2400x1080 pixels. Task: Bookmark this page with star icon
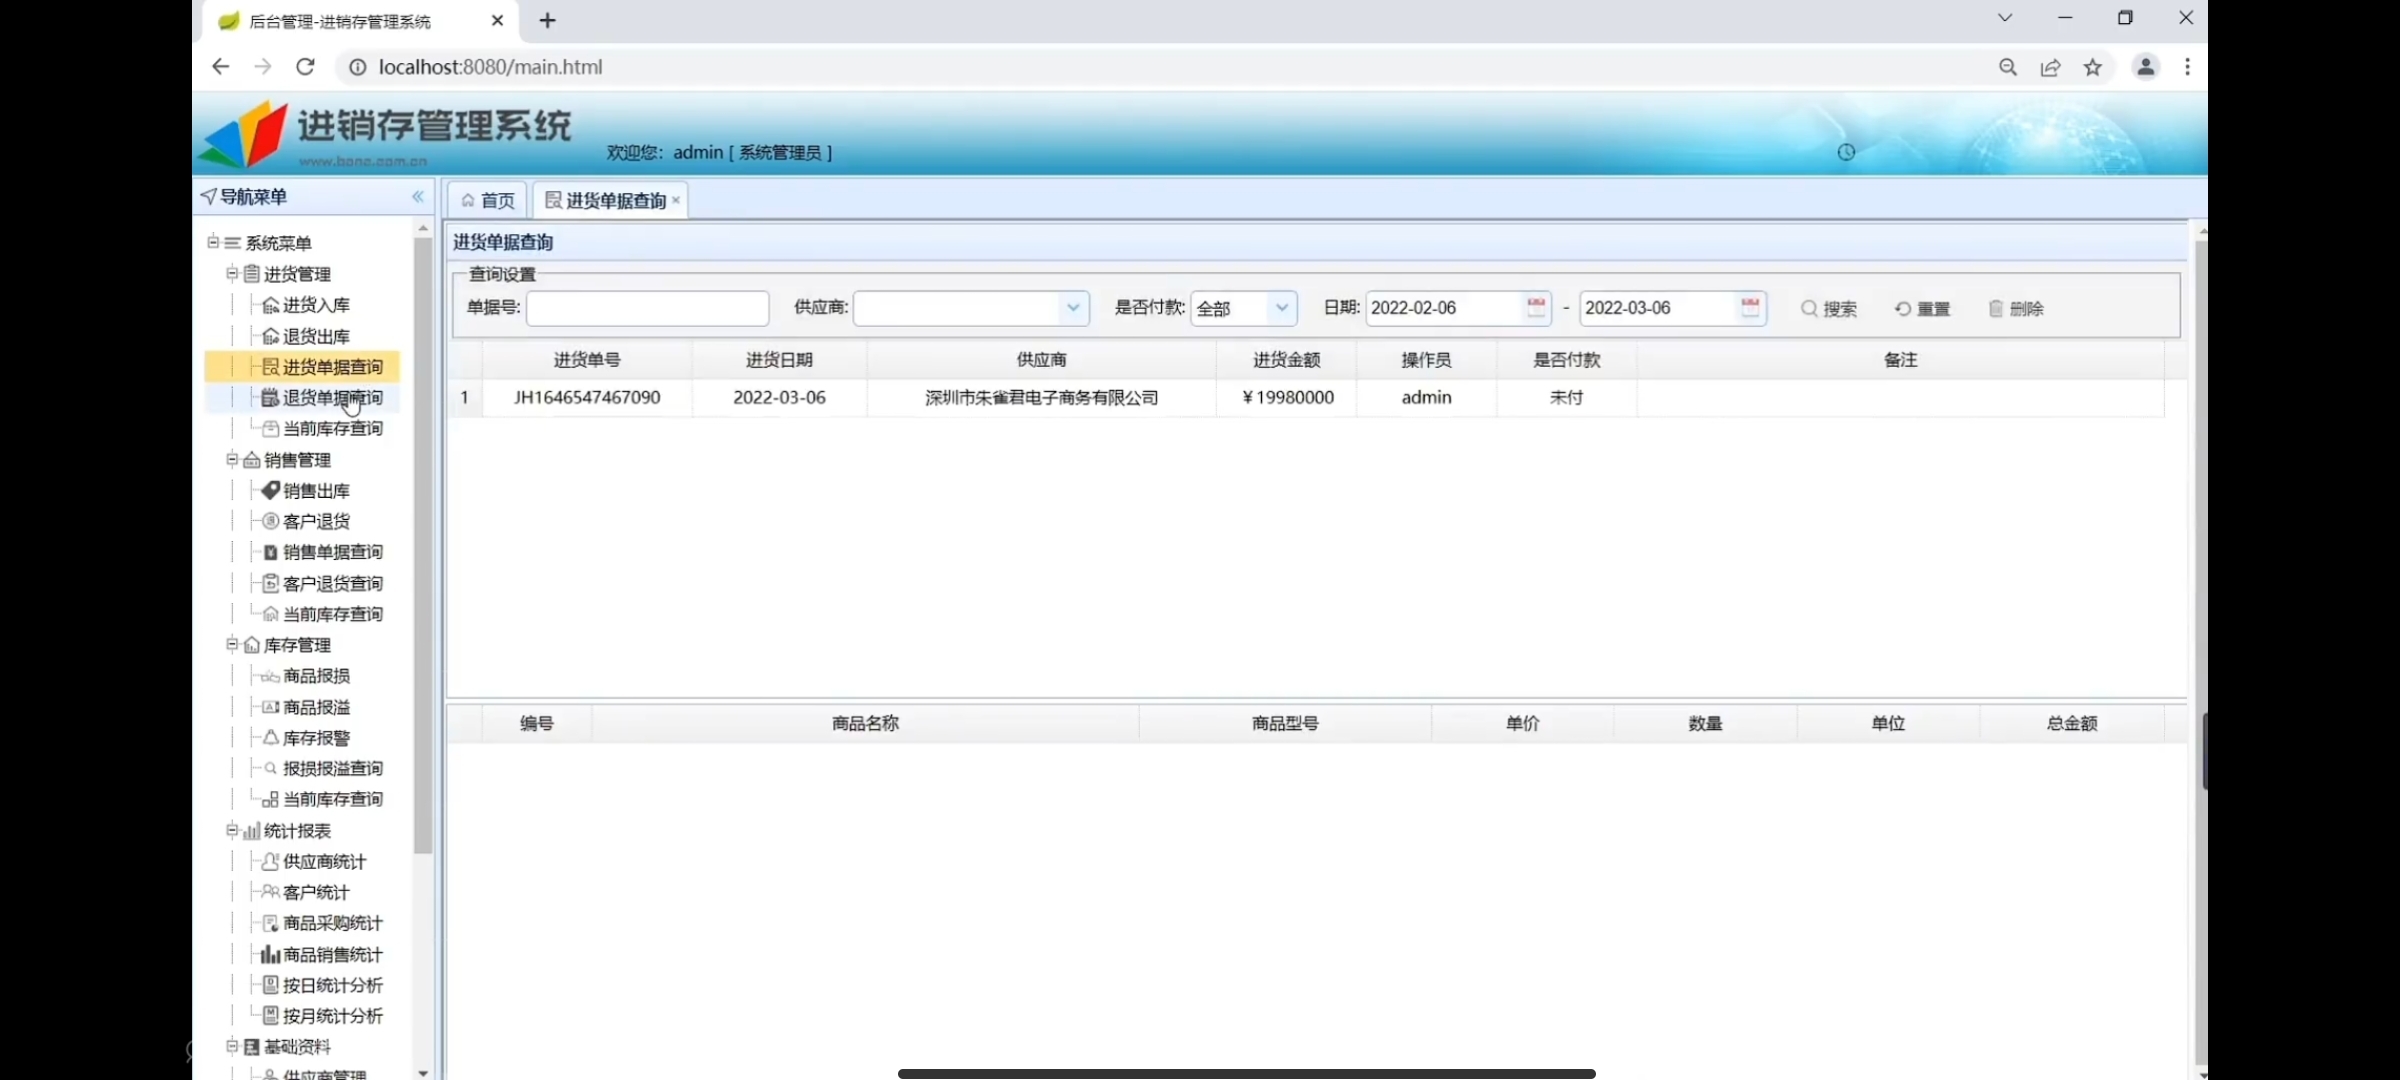(2093, 67)
